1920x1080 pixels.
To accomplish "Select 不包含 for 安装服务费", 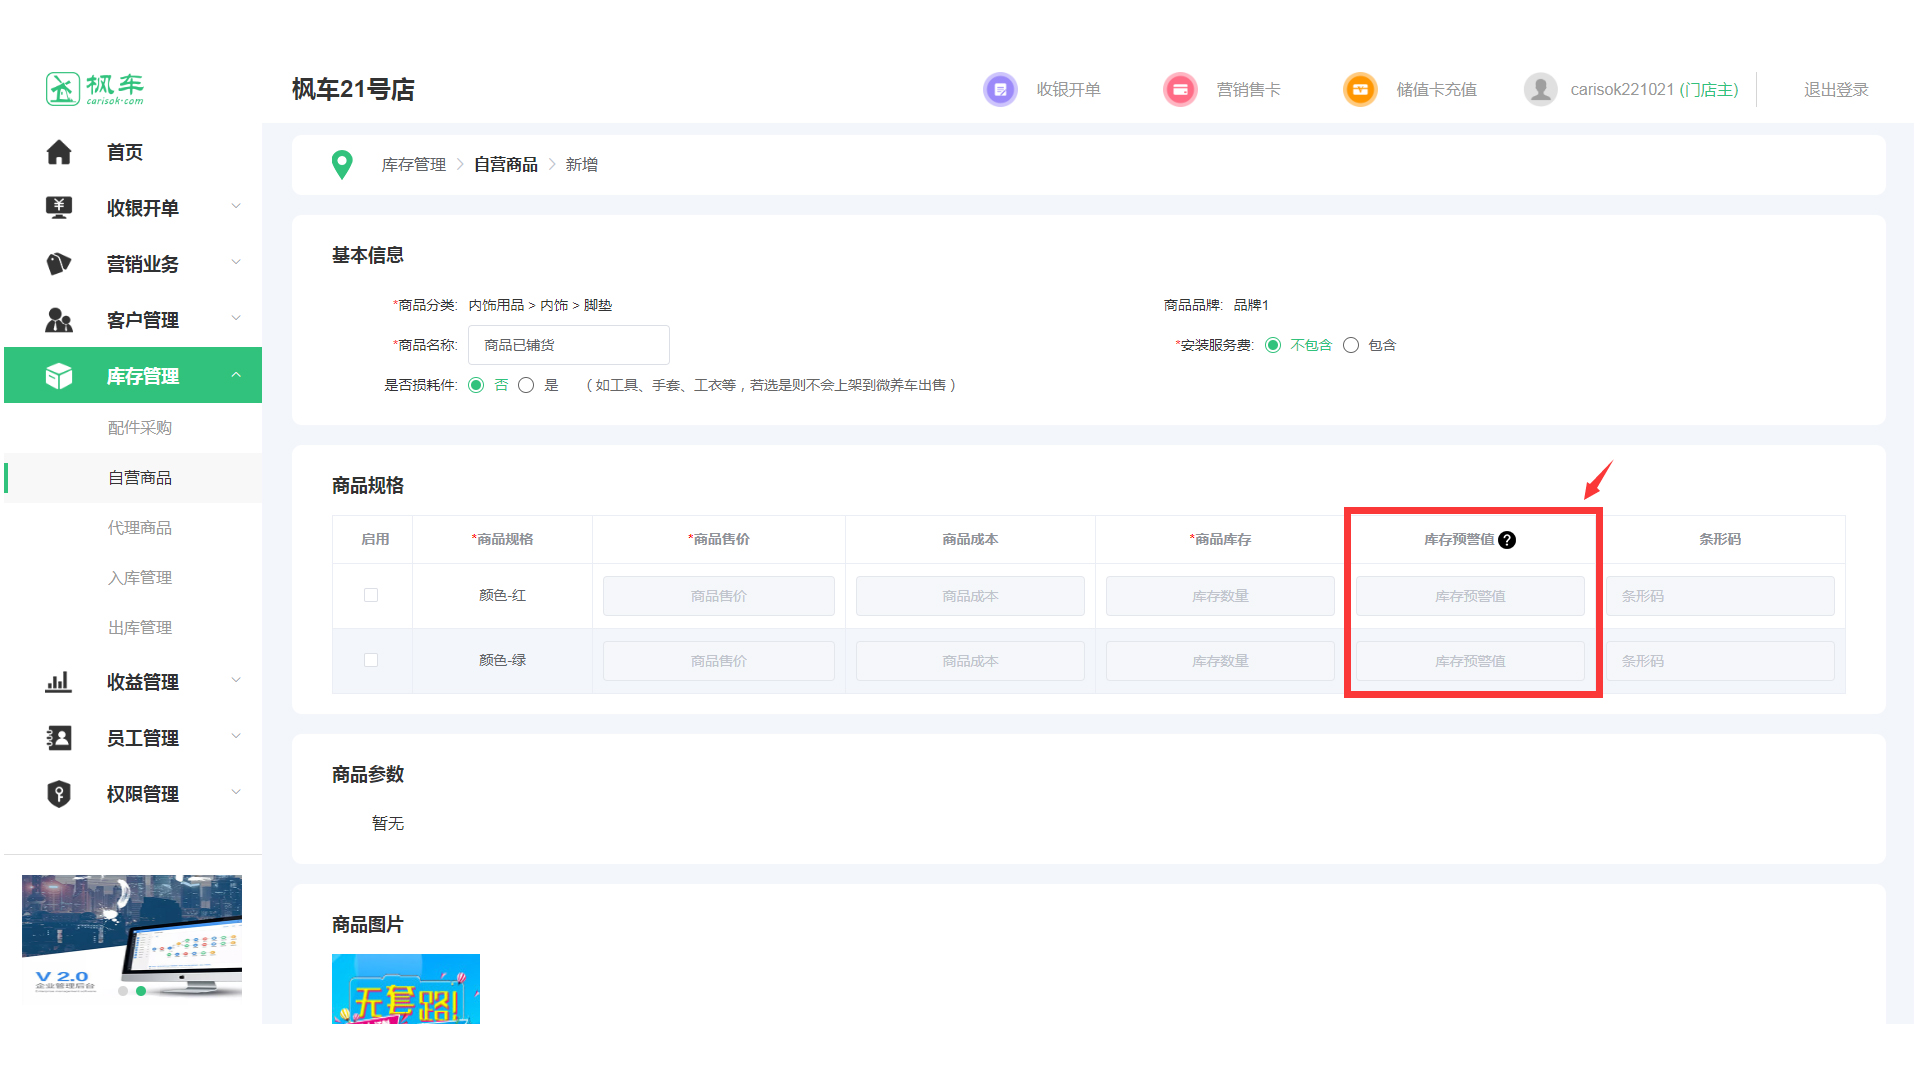I will [1273, 345].
